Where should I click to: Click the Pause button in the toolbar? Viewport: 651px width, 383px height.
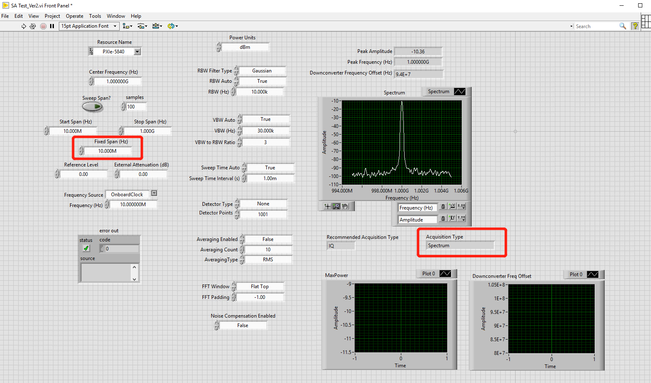[52, 26]
